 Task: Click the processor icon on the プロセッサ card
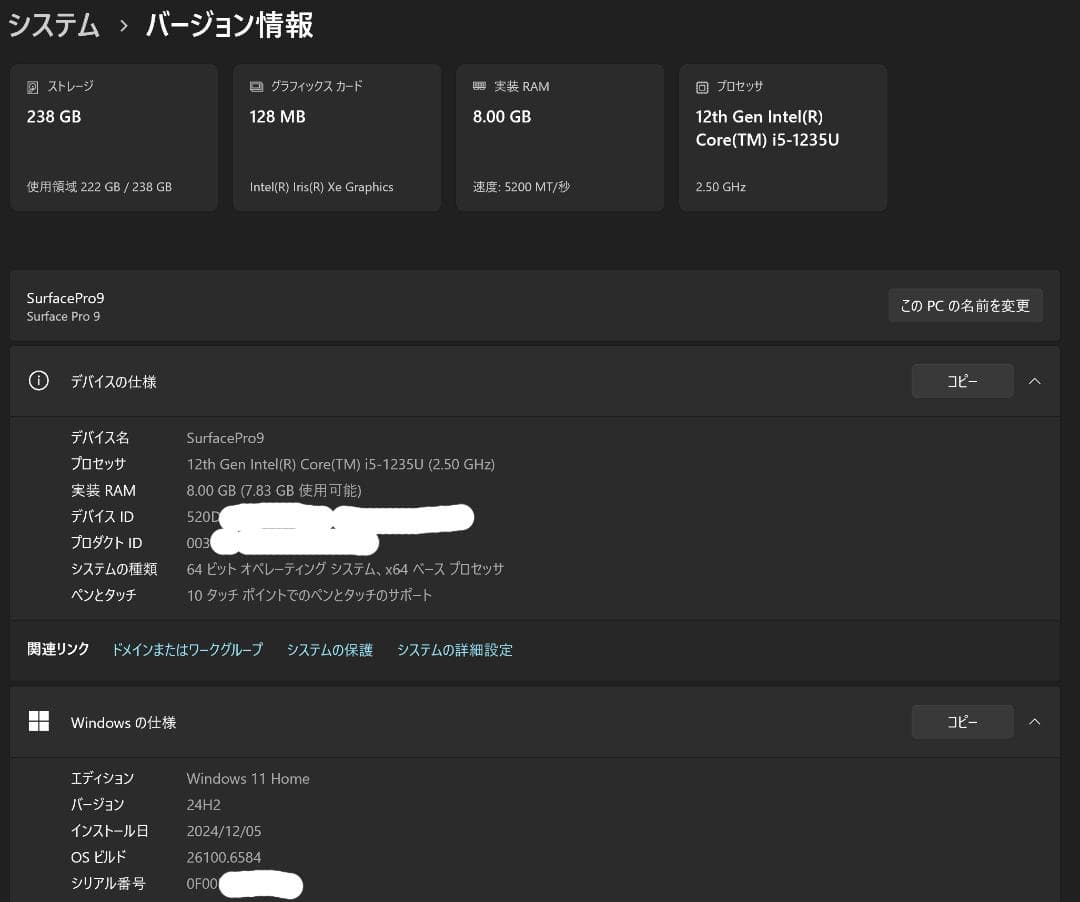tap(703, 86)
